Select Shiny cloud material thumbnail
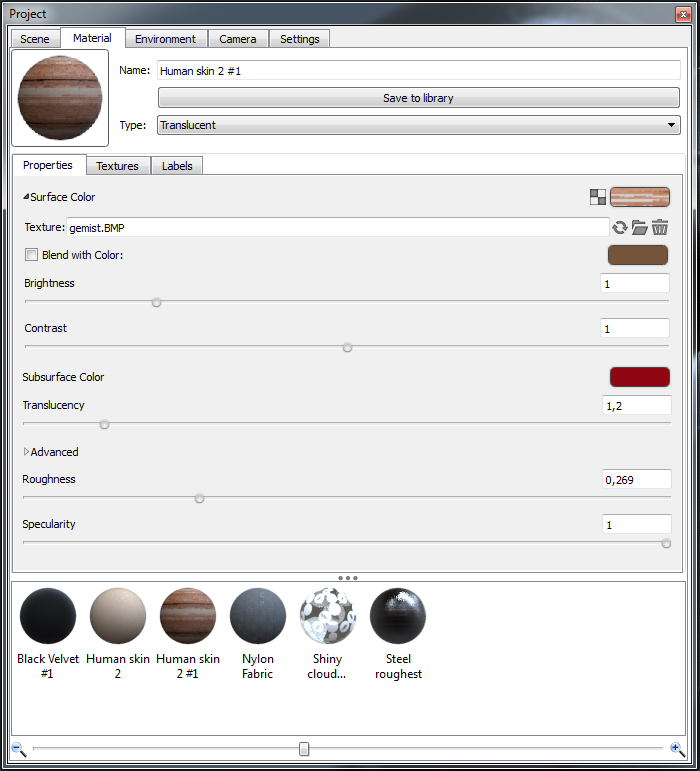This screenshot has height=771, width=700. coord(327,615)
